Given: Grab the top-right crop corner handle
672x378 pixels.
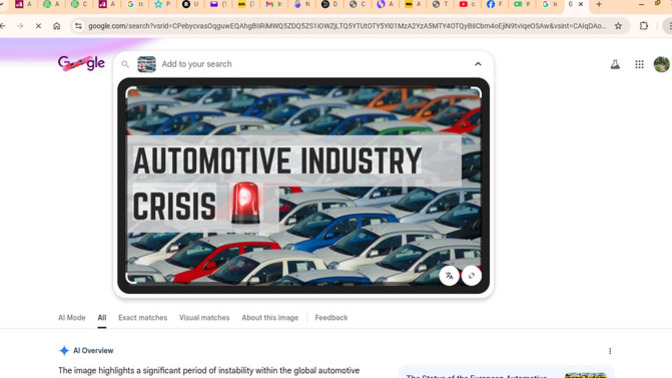Looking at the screenshot, I should pos(476,92).
